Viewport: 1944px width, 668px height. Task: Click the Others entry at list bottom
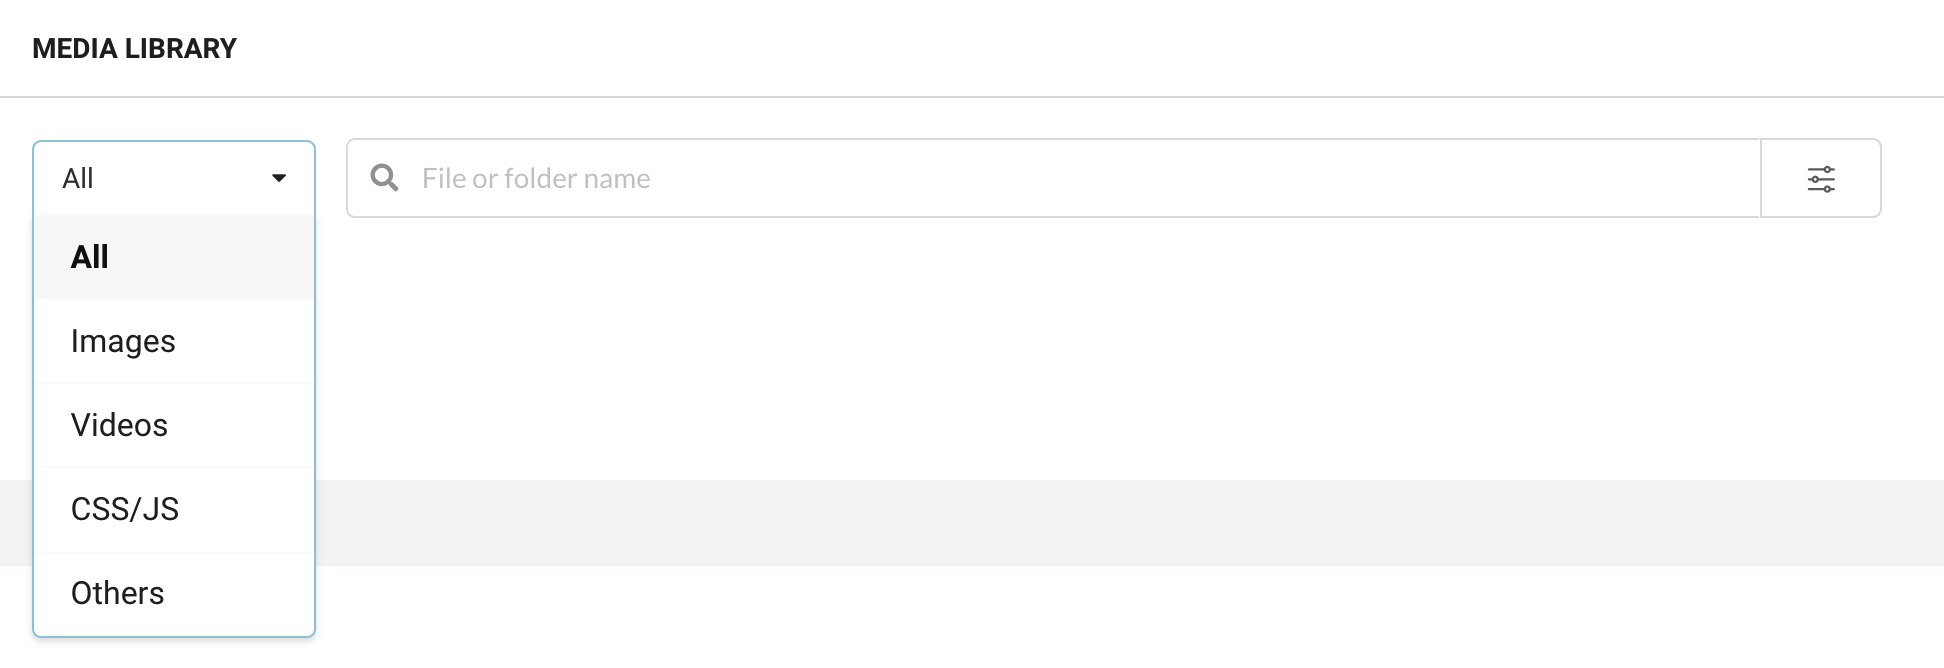click(x=117, y=593)
